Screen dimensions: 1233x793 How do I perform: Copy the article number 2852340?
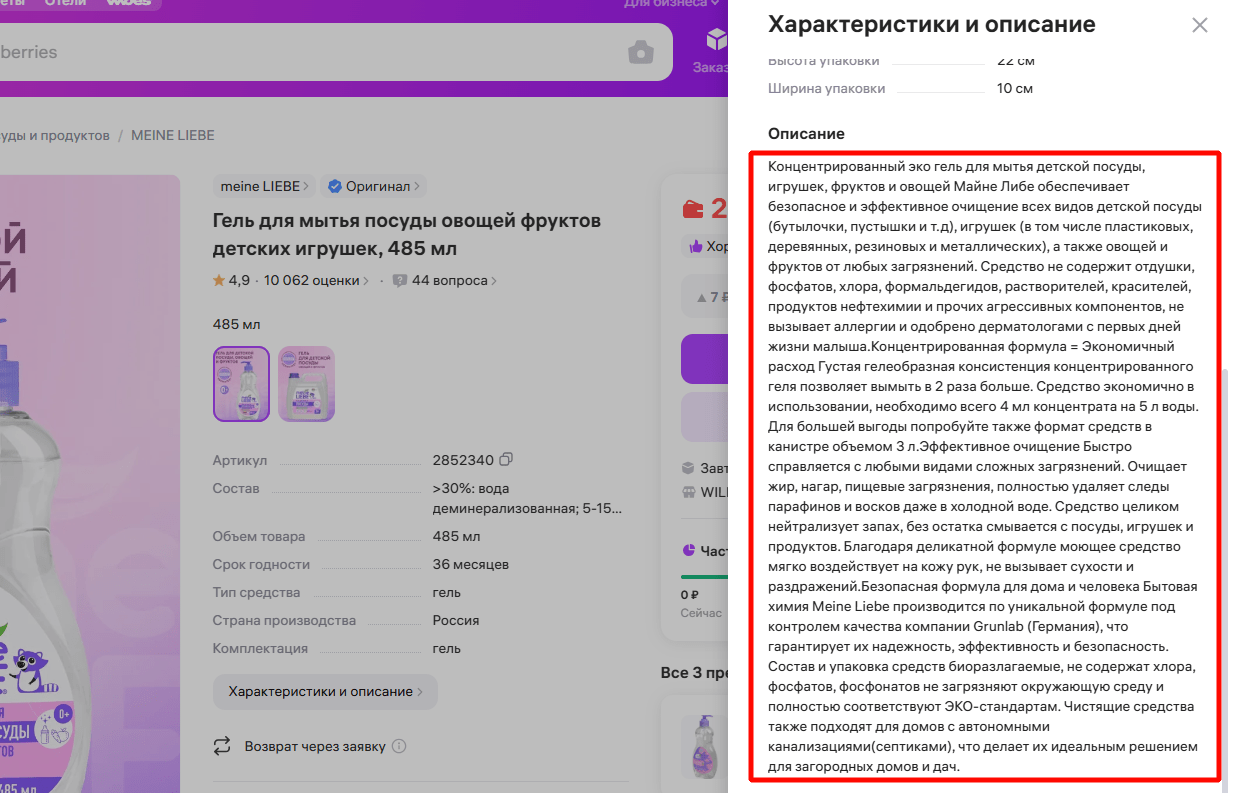click(506, 460)
